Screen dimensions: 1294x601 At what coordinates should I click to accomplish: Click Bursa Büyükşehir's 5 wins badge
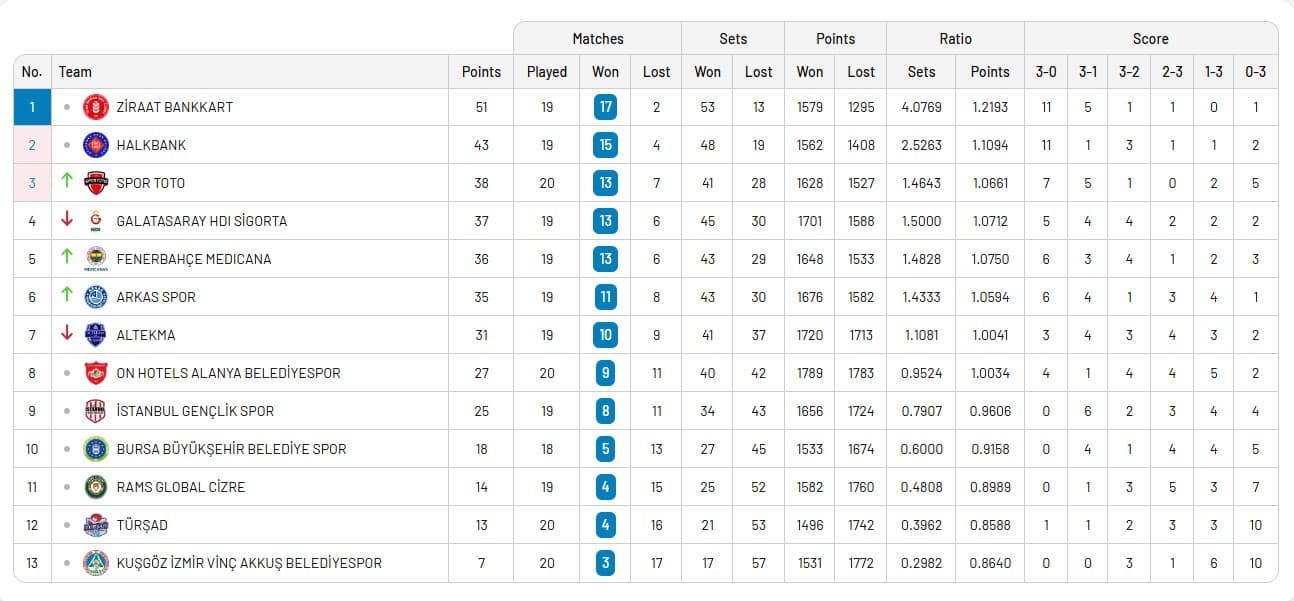(605, 449)
